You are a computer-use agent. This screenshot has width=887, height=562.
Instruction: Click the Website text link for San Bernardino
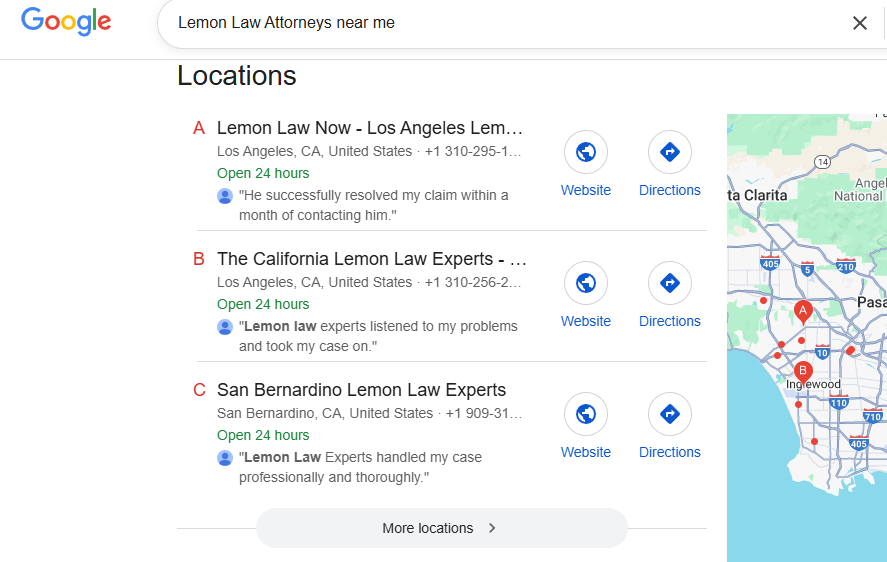[x=586, y=452]
